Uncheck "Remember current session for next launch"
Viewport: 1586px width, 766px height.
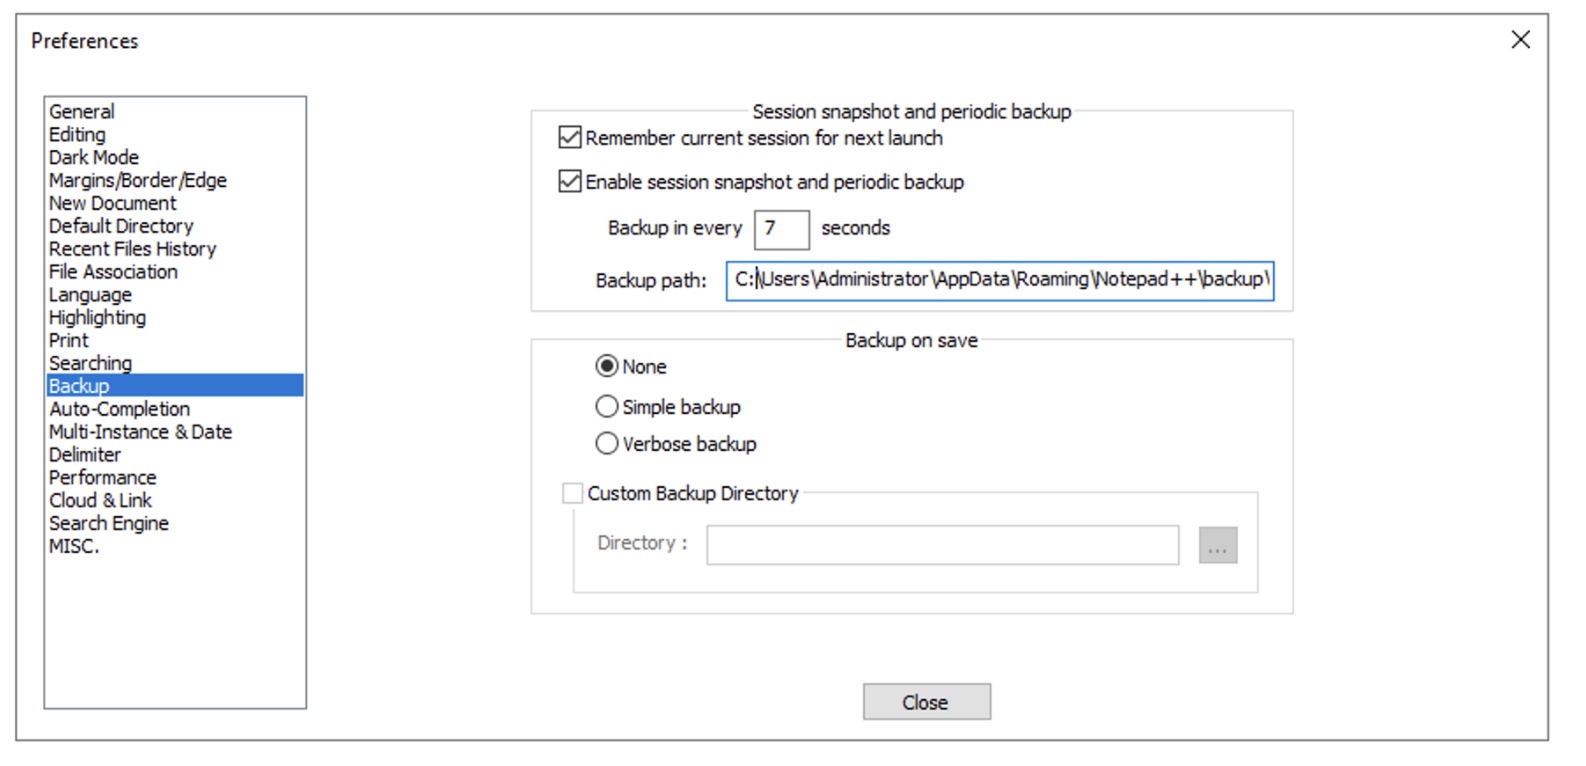pos(569,138)
